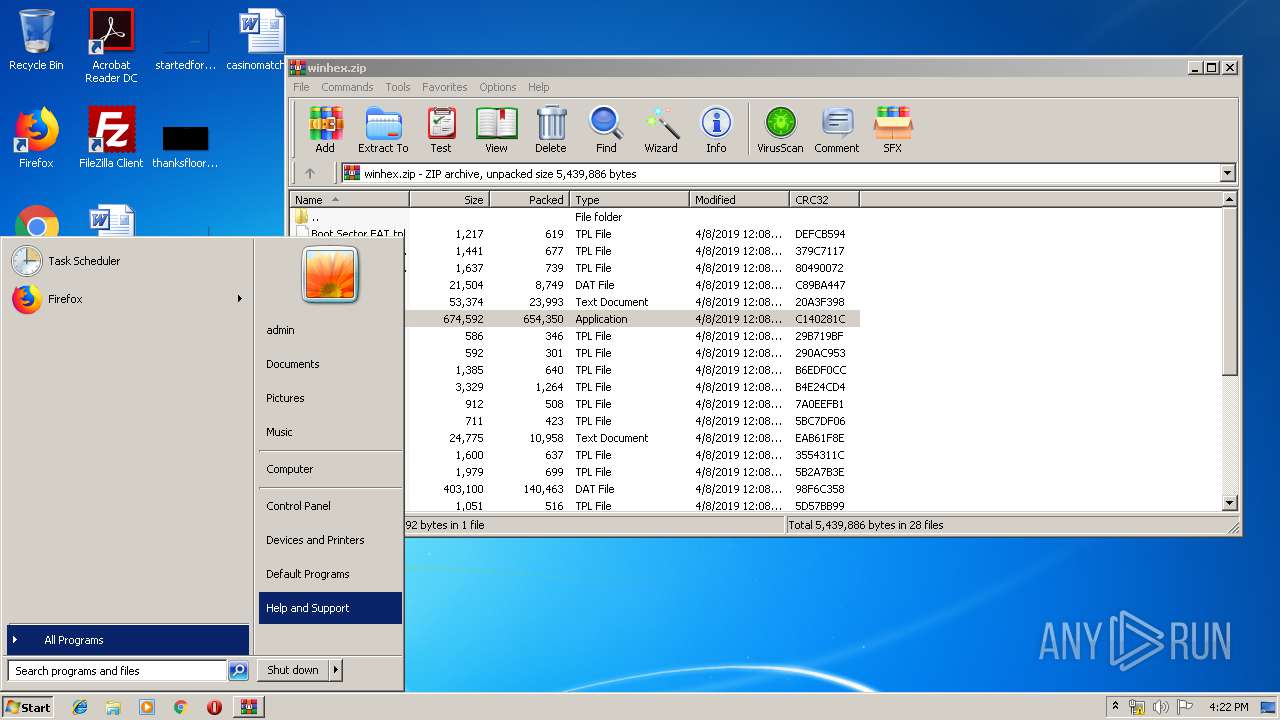Click the search programs and files box

[117, 671]
